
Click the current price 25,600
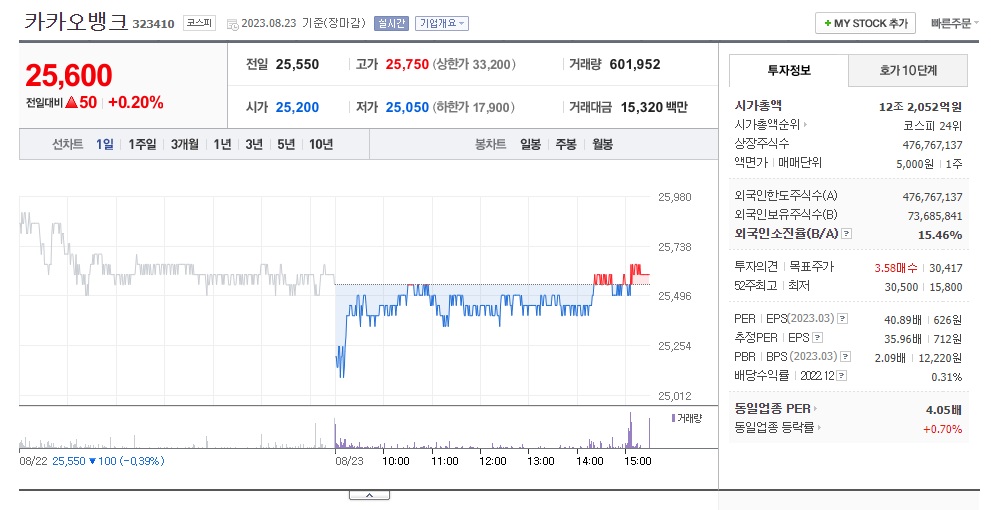[x=69, y=76]
